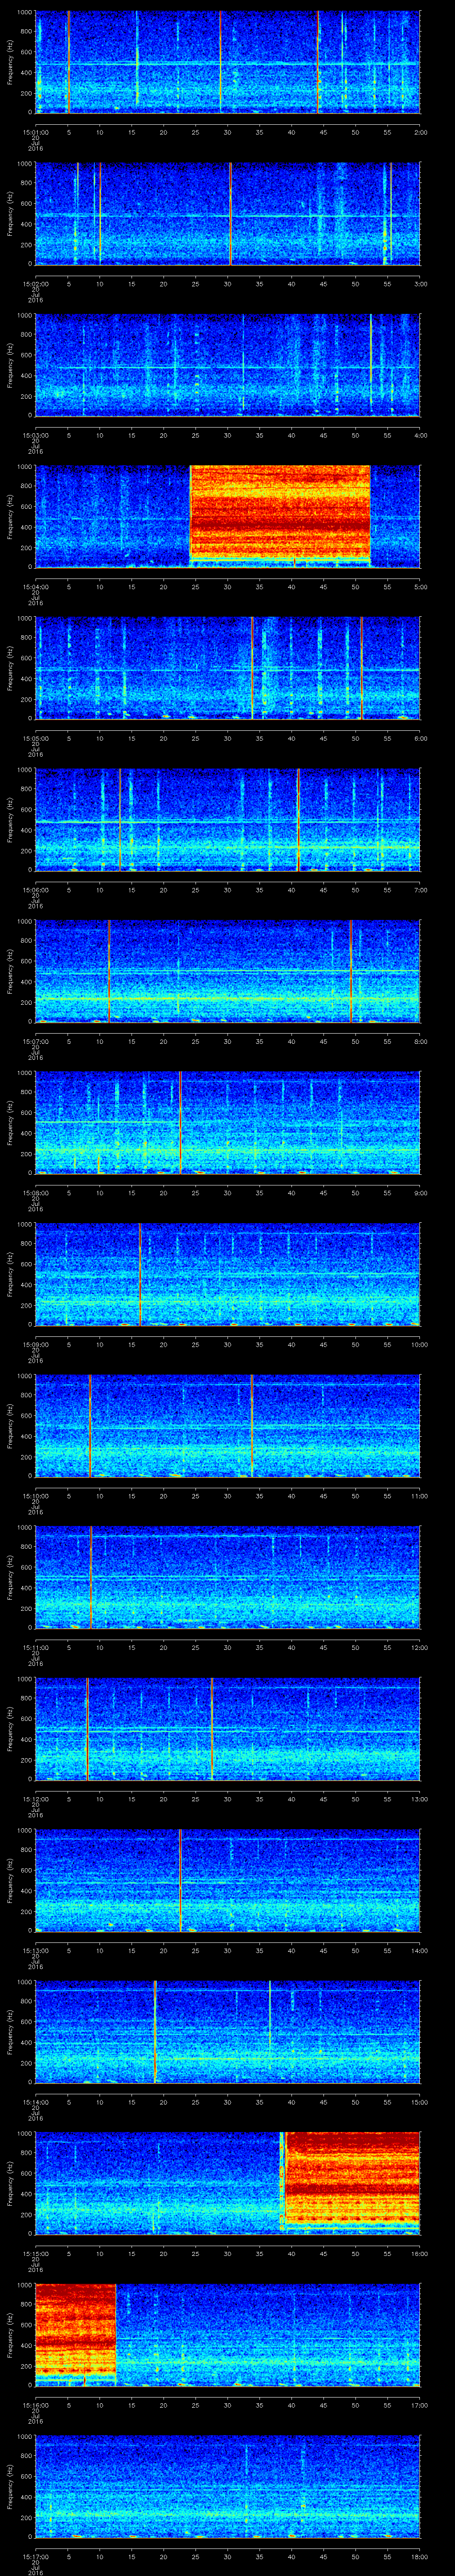Screen dimensions: 455x2576
Task: Click the "15:05:00" time label
Action: pos(35,738)
